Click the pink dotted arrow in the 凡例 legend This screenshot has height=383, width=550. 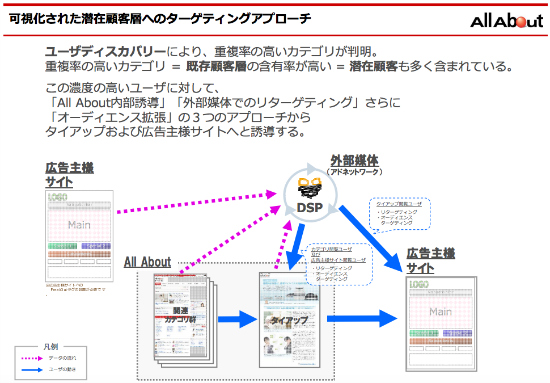click(32, 358)
